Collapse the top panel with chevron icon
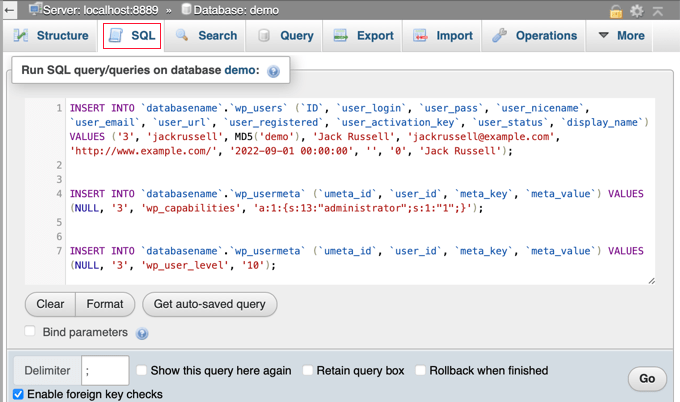 (x=659, y=10)
